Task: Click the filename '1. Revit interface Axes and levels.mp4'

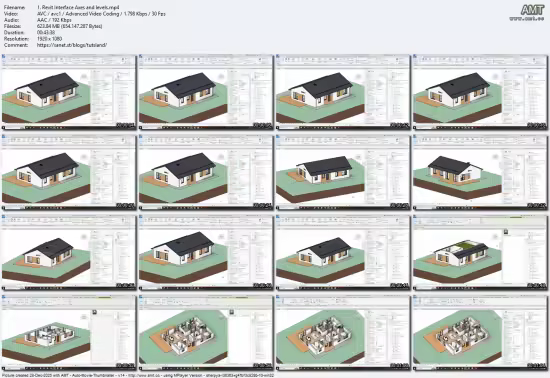Action: tap(78, 7)
